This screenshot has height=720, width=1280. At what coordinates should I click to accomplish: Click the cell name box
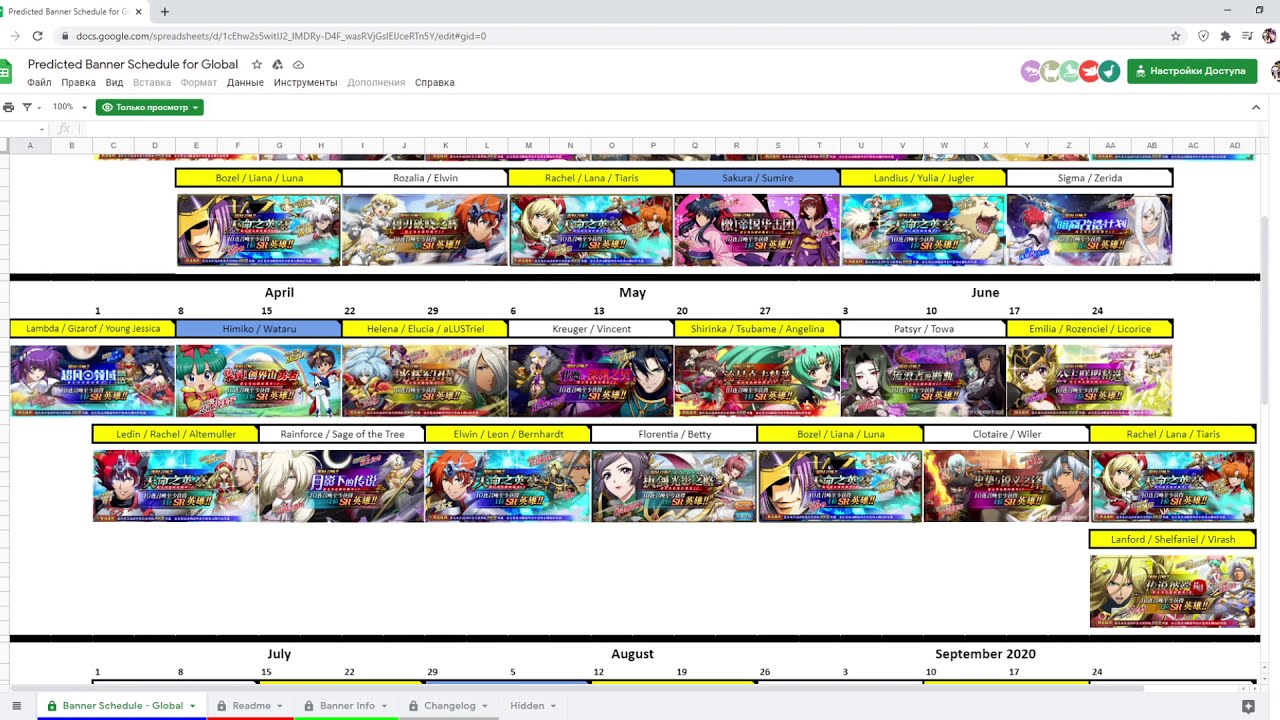(x=22, y=129)
